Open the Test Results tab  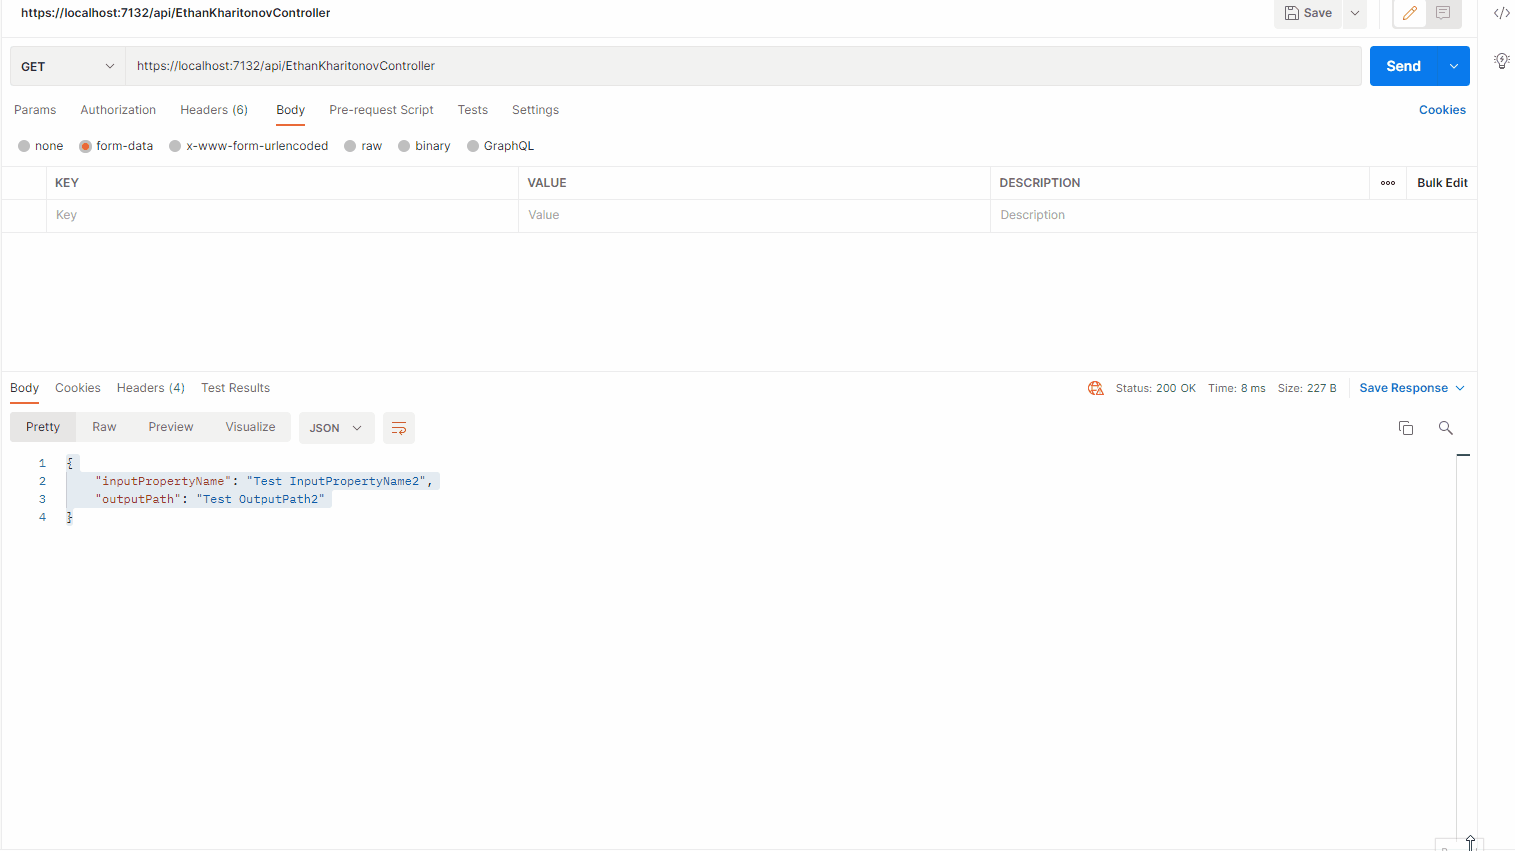[x=235, y=388]
